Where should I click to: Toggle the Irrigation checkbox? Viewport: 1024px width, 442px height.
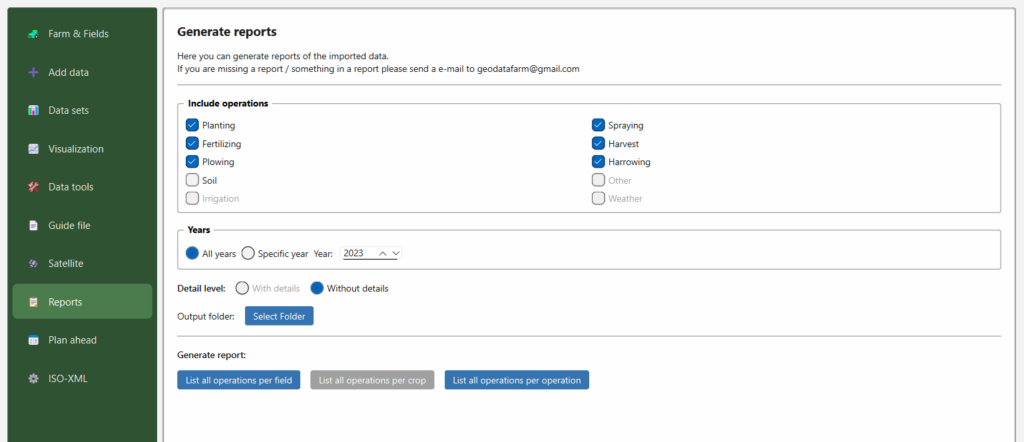(192, 198)
